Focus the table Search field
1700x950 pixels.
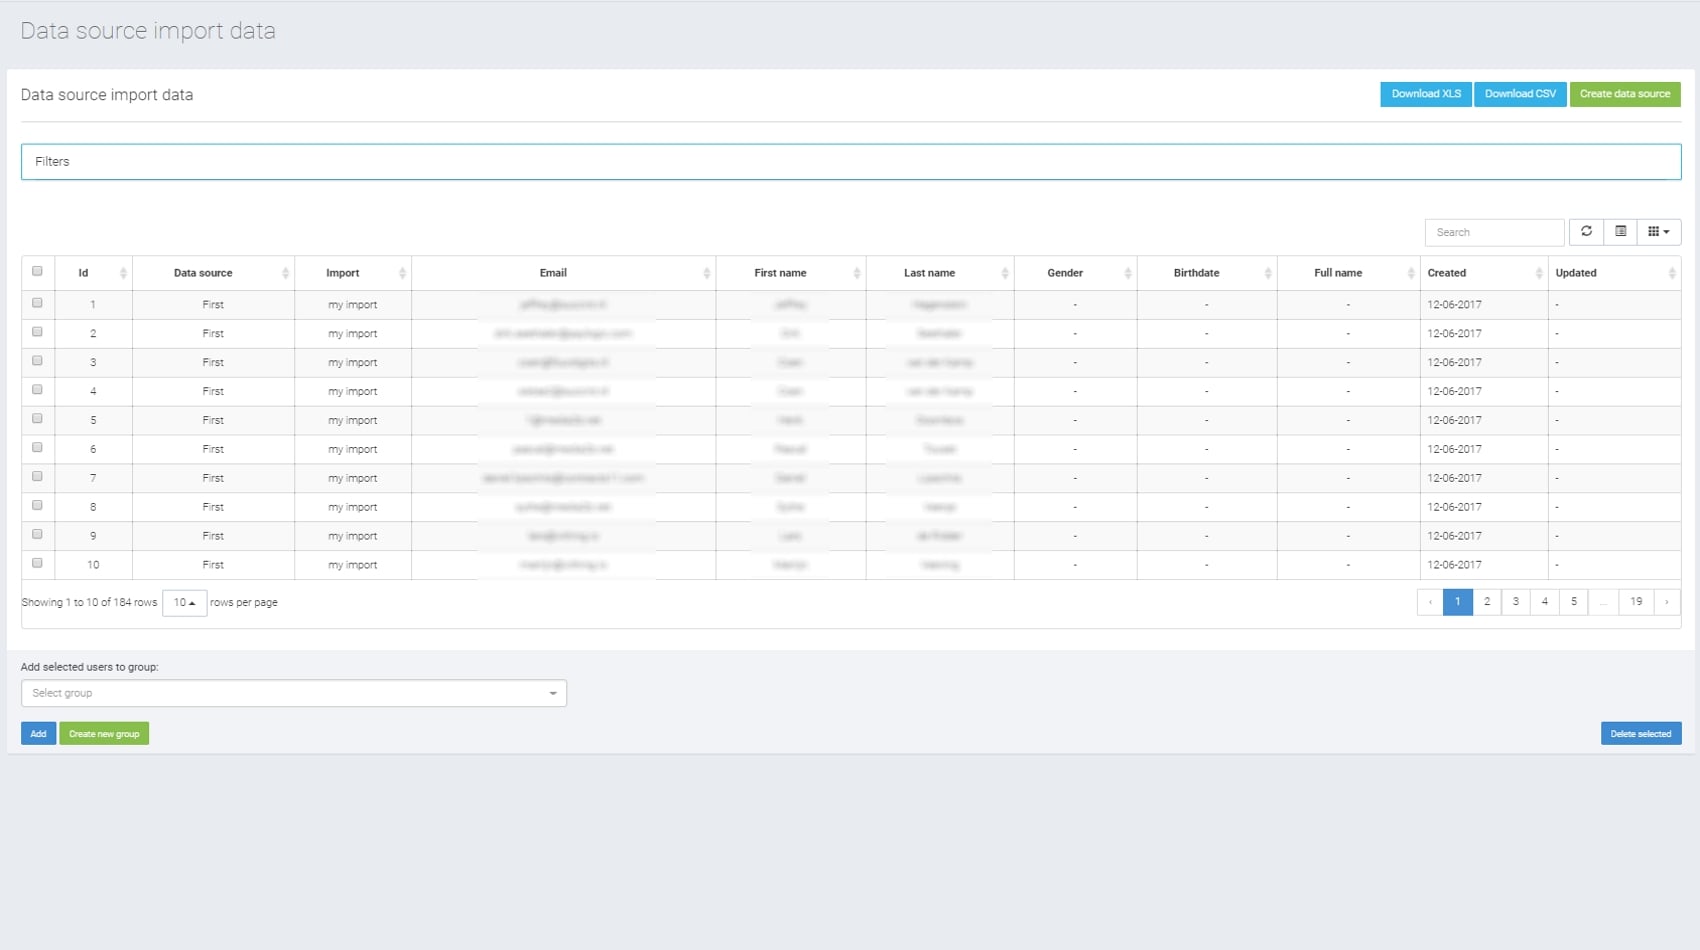[x=1493, y=232]
